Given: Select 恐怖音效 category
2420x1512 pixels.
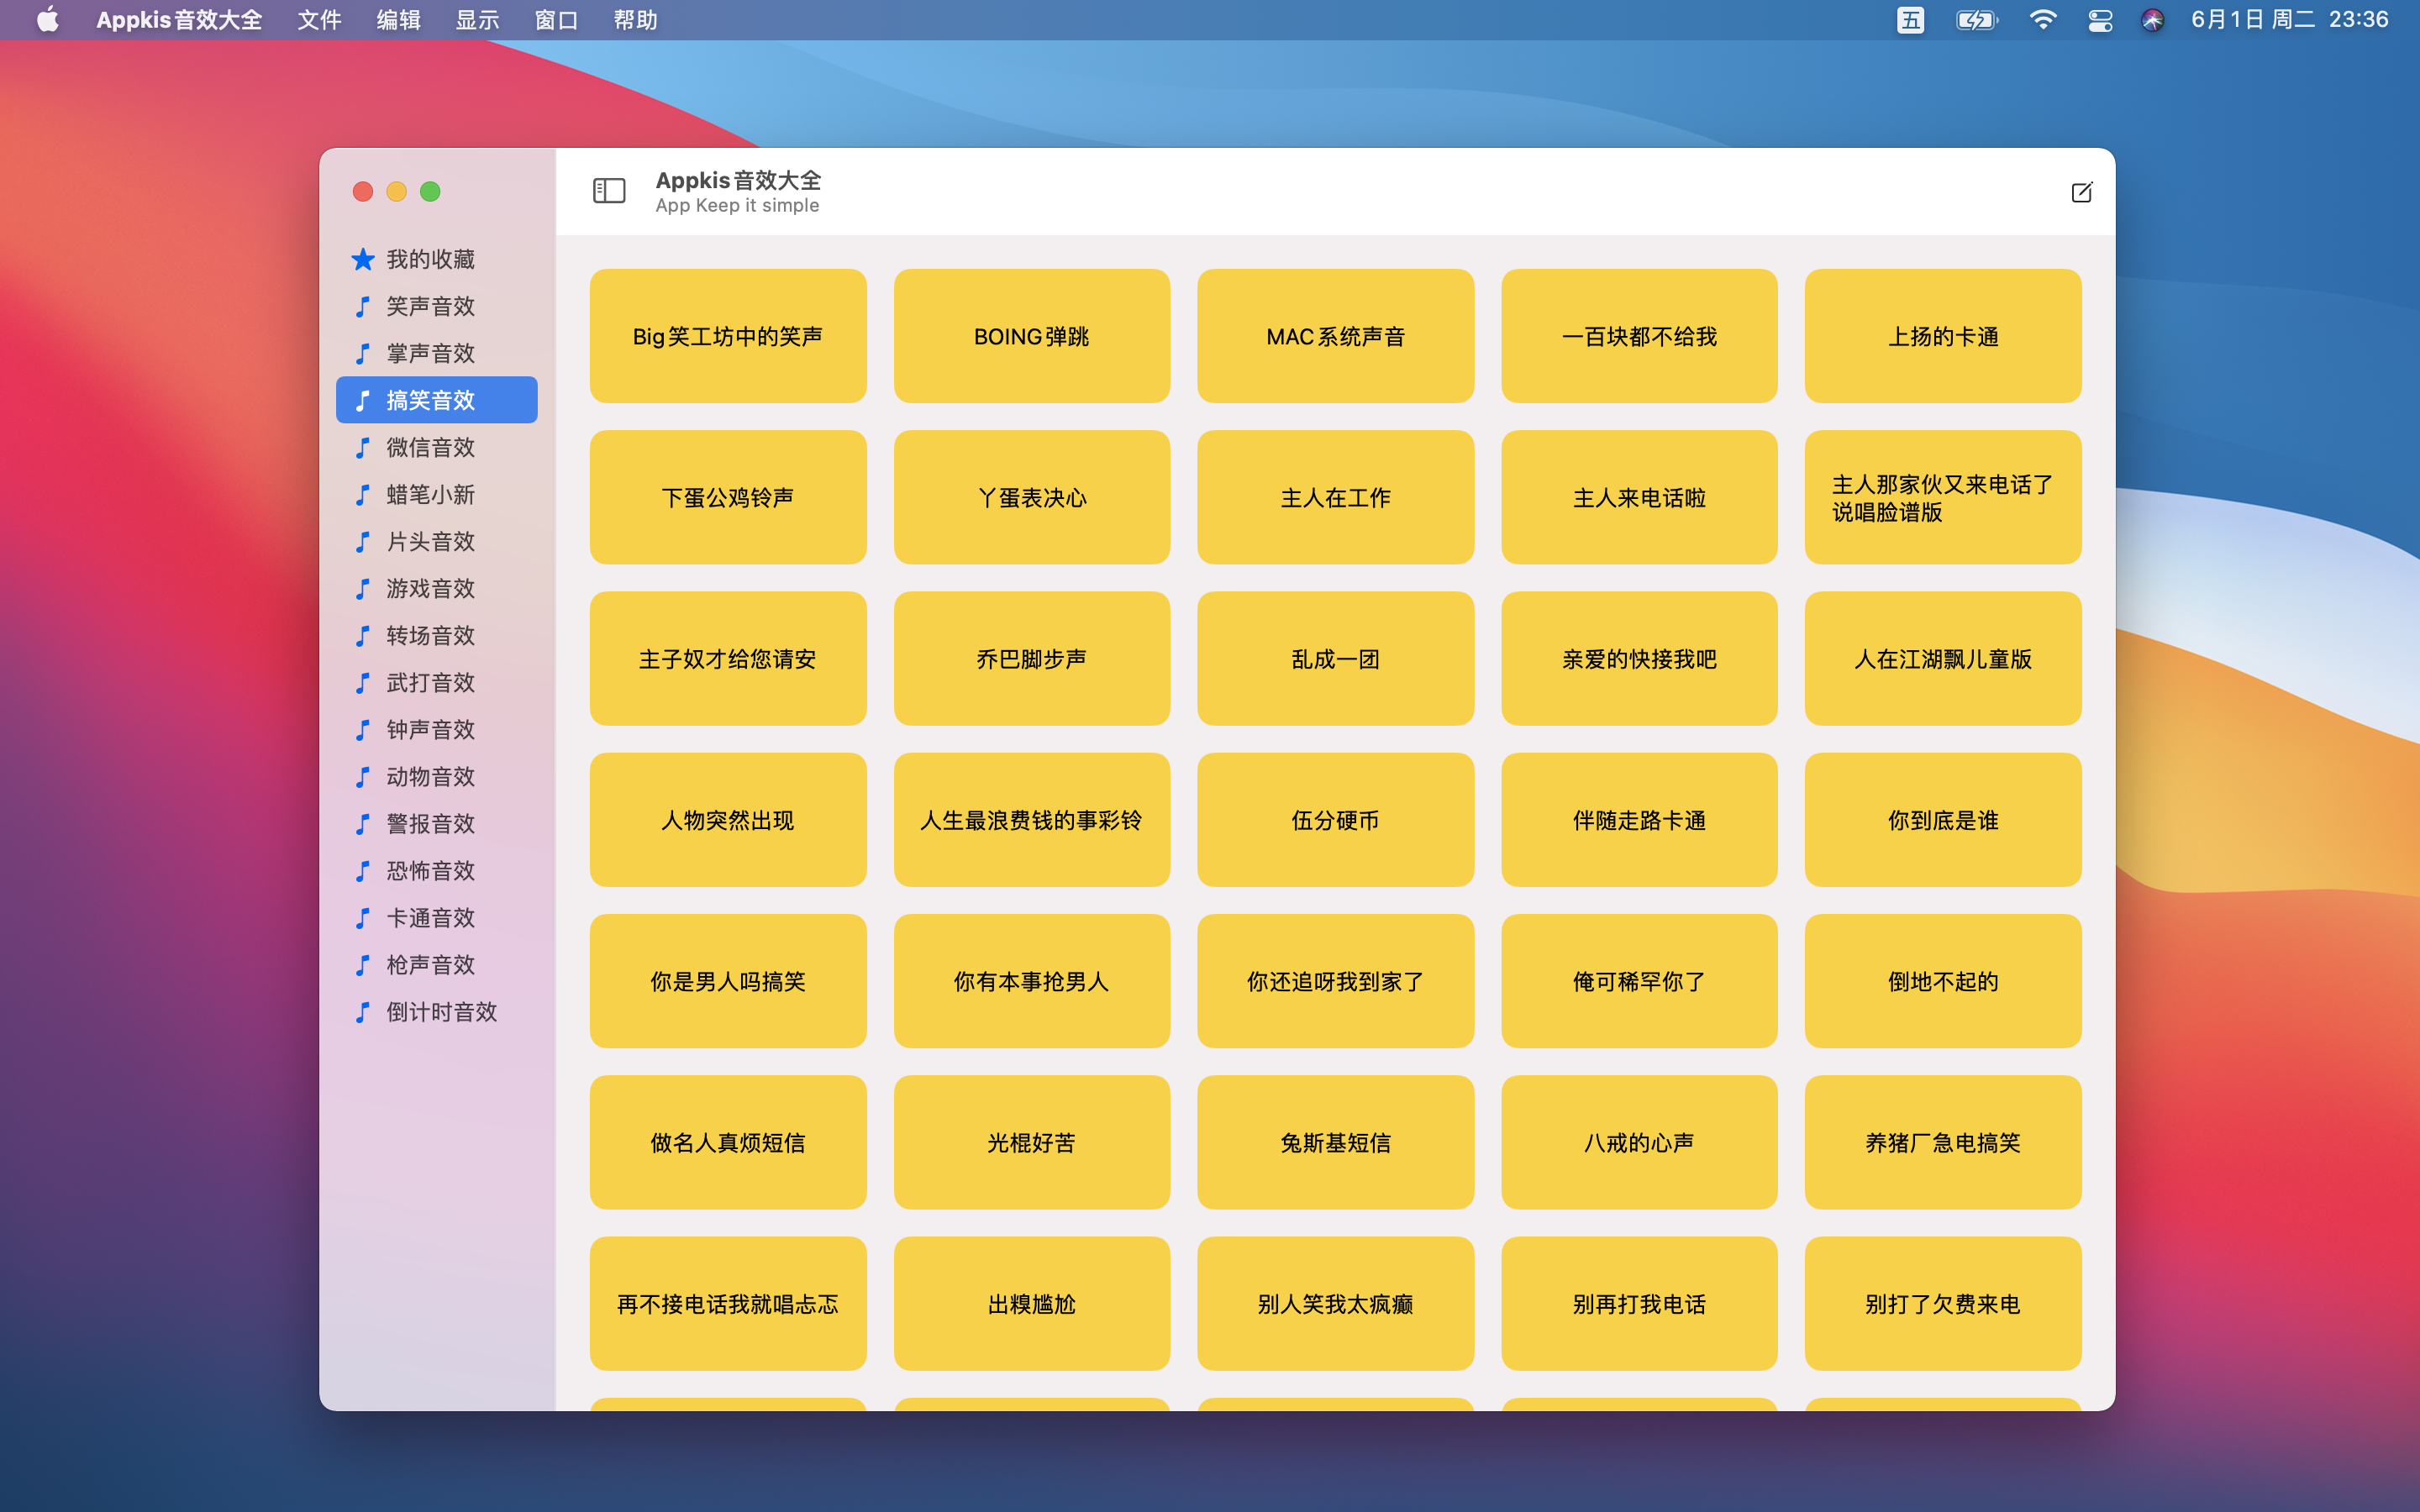Looking at the screenshot, I should coord(437,870).
